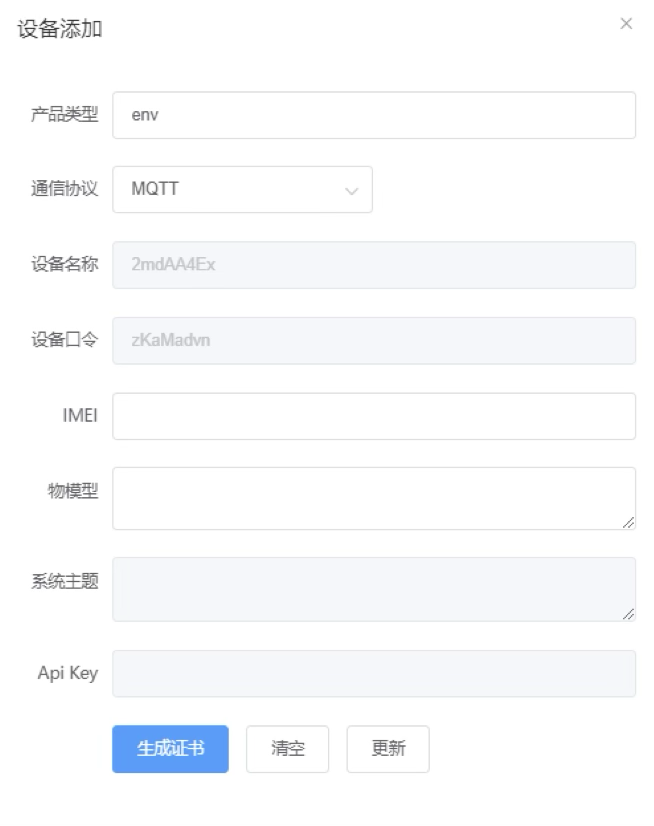Close the 设备添加 dialog
Viewport: 654px width, 826px height.
point(626,24)
